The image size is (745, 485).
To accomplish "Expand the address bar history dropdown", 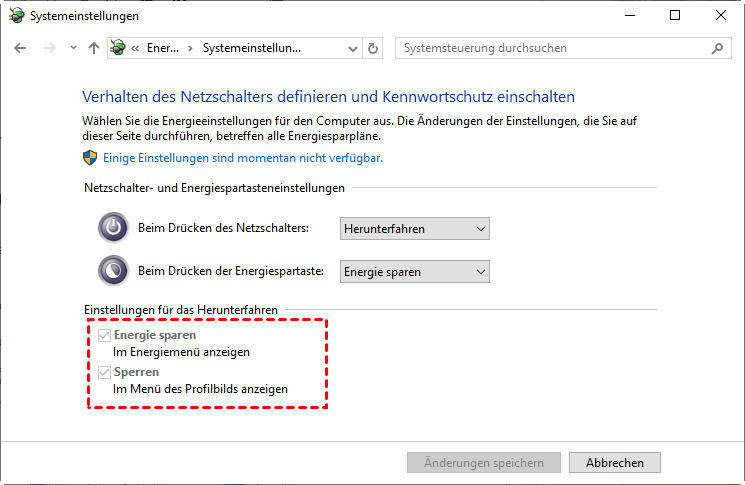I will (x=353, y=48).
